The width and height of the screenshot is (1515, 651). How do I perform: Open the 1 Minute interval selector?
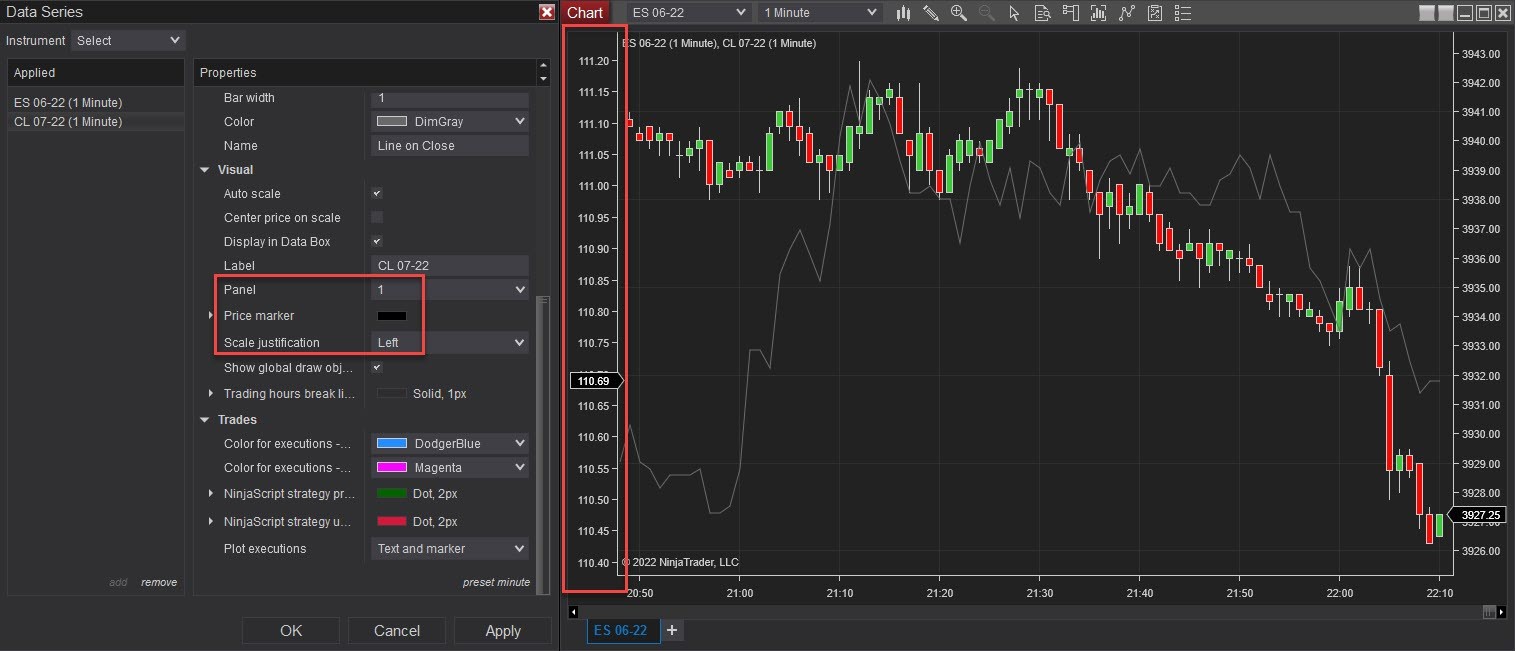[820, 13]
